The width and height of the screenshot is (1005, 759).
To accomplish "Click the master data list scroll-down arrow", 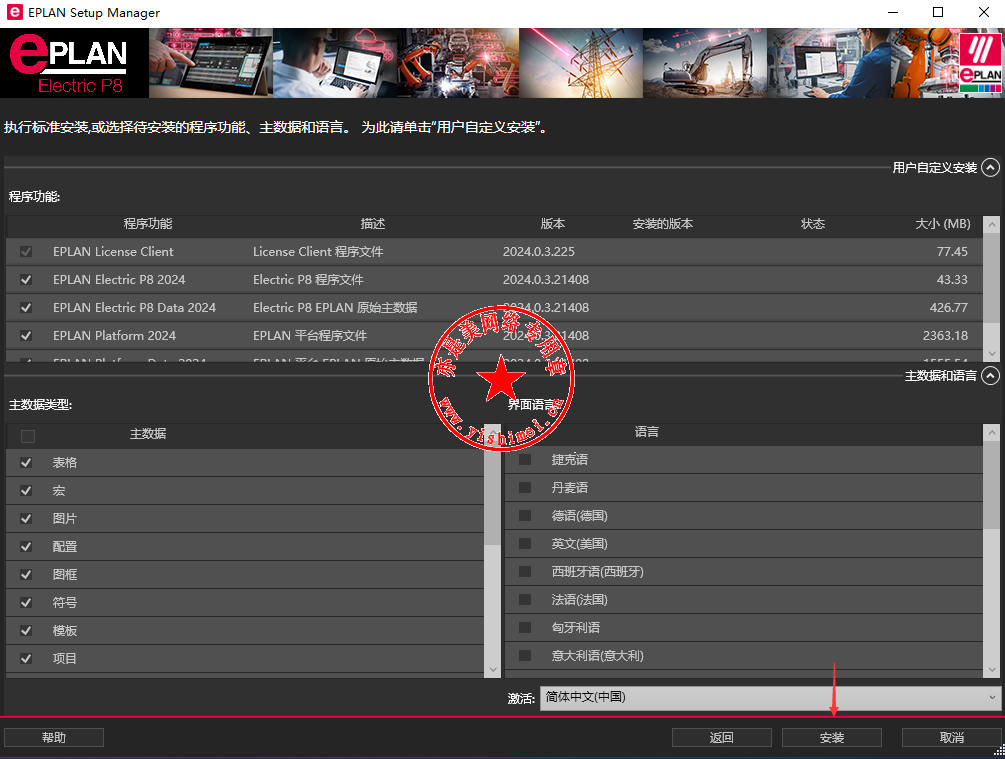I will [x=493, y=669].
